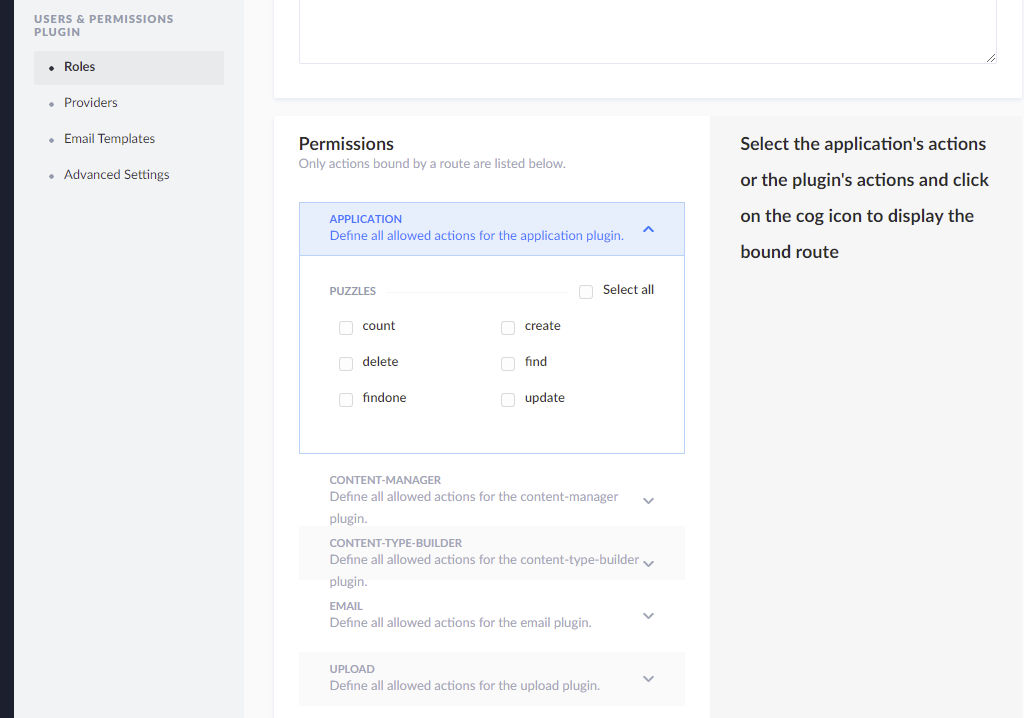Screen dimensions: 1024x718
Task: Click the Email plugin chevron icon
Action: [x=648, y=615]
